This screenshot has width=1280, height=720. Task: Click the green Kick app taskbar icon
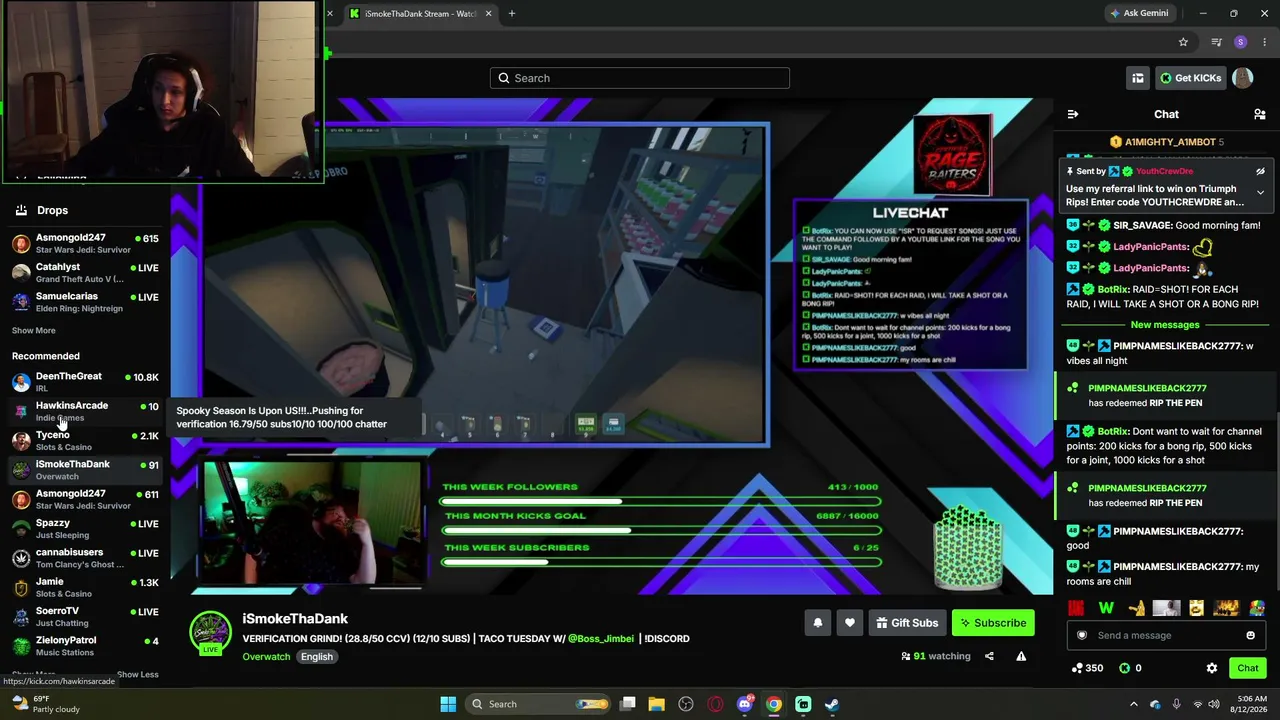tap(803, 704)
